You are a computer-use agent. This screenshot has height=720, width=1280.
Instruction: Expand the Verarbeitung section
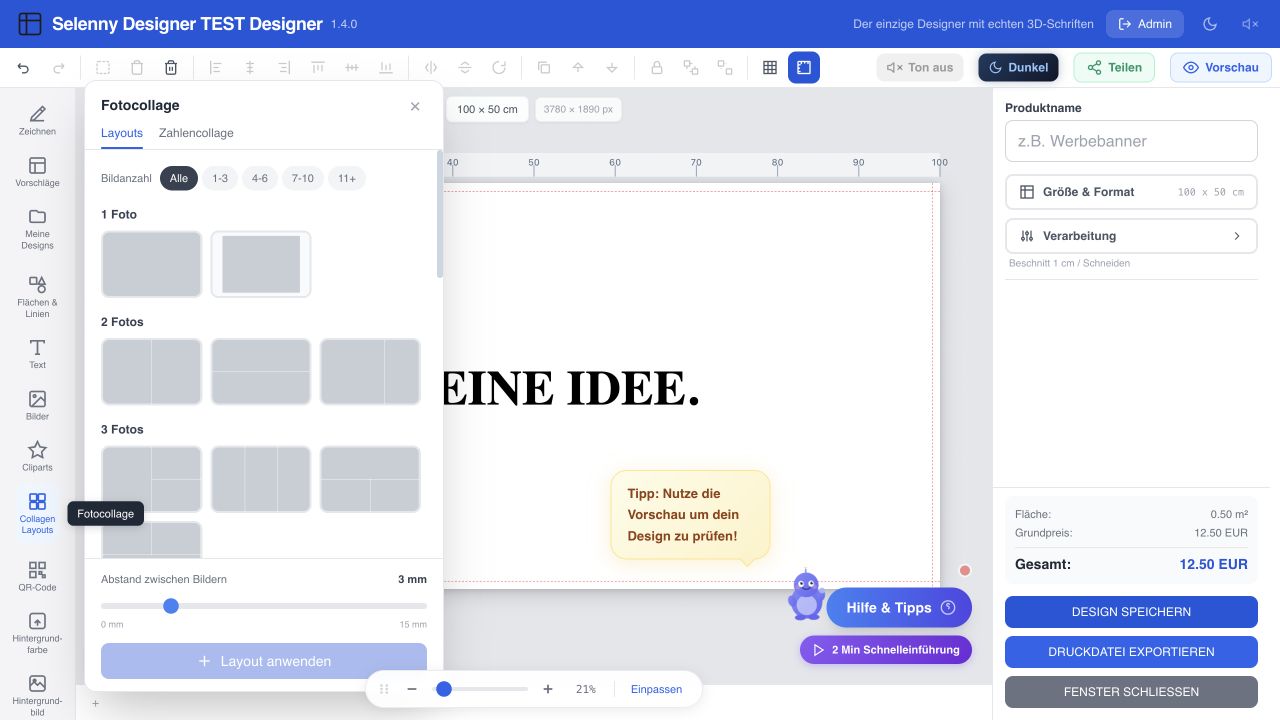pos(1131,236)
